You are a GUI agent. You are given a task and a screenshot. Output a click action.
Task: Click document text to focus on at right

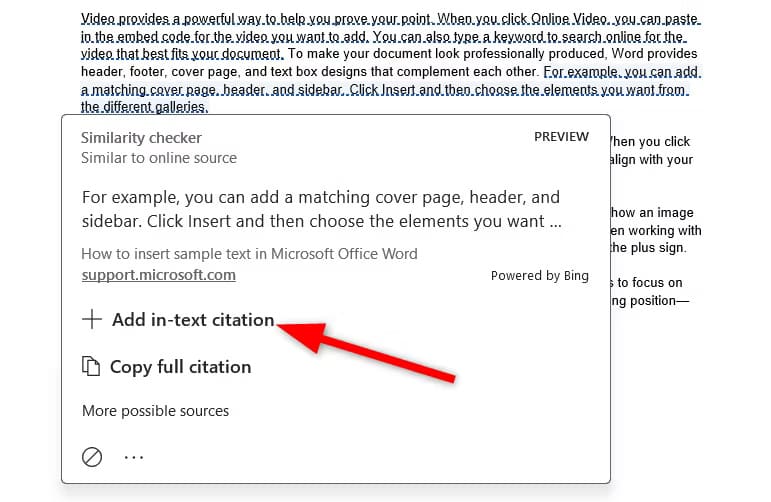point(650,283)
